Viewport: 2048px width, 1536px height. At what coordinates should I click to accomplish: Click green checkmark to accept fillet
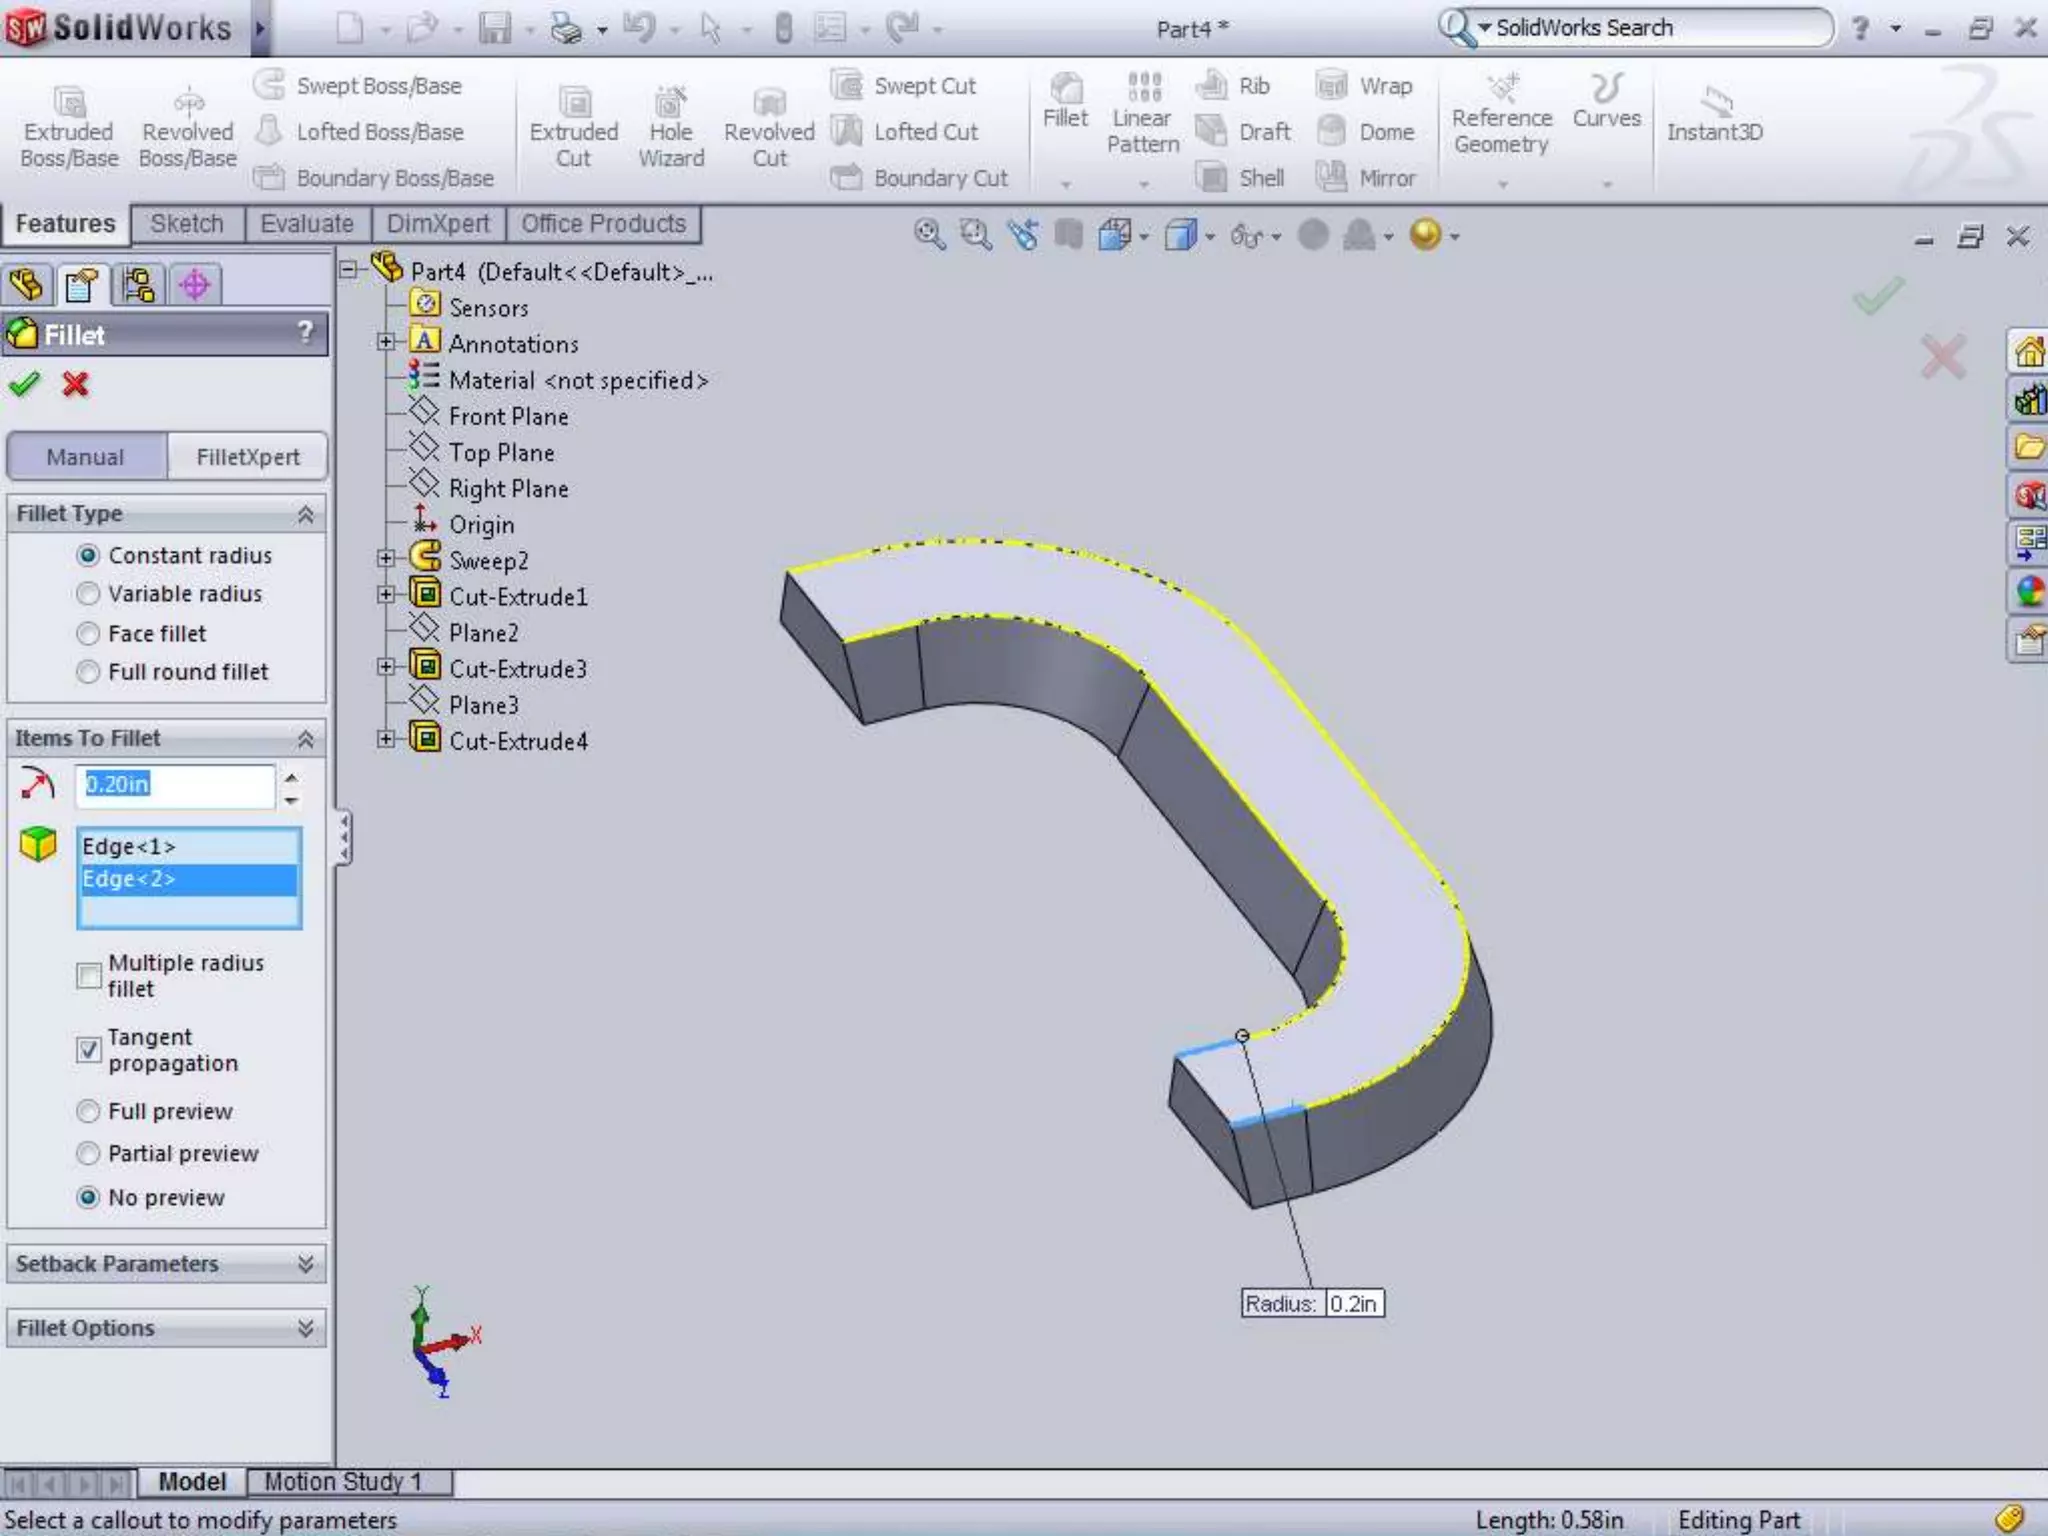pyautogui.click(x=25, y=384)
